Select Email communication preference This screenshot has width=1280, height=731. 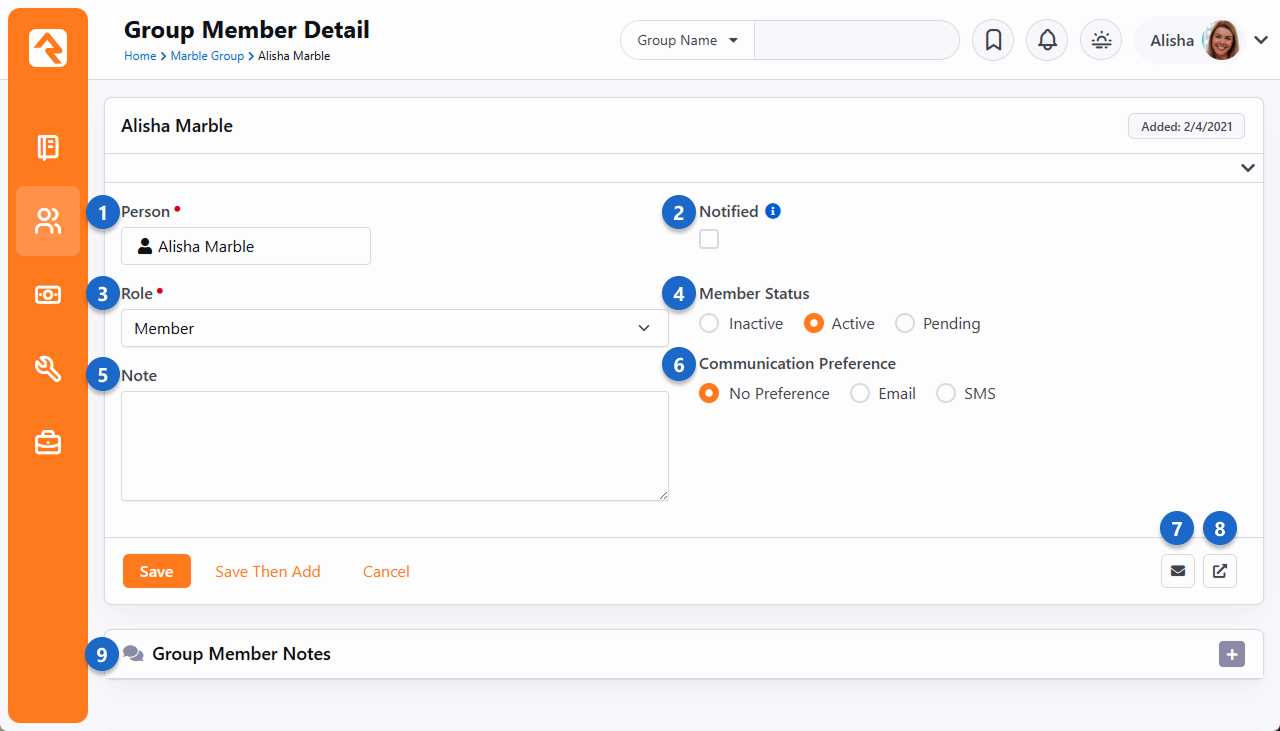(860, 394)
